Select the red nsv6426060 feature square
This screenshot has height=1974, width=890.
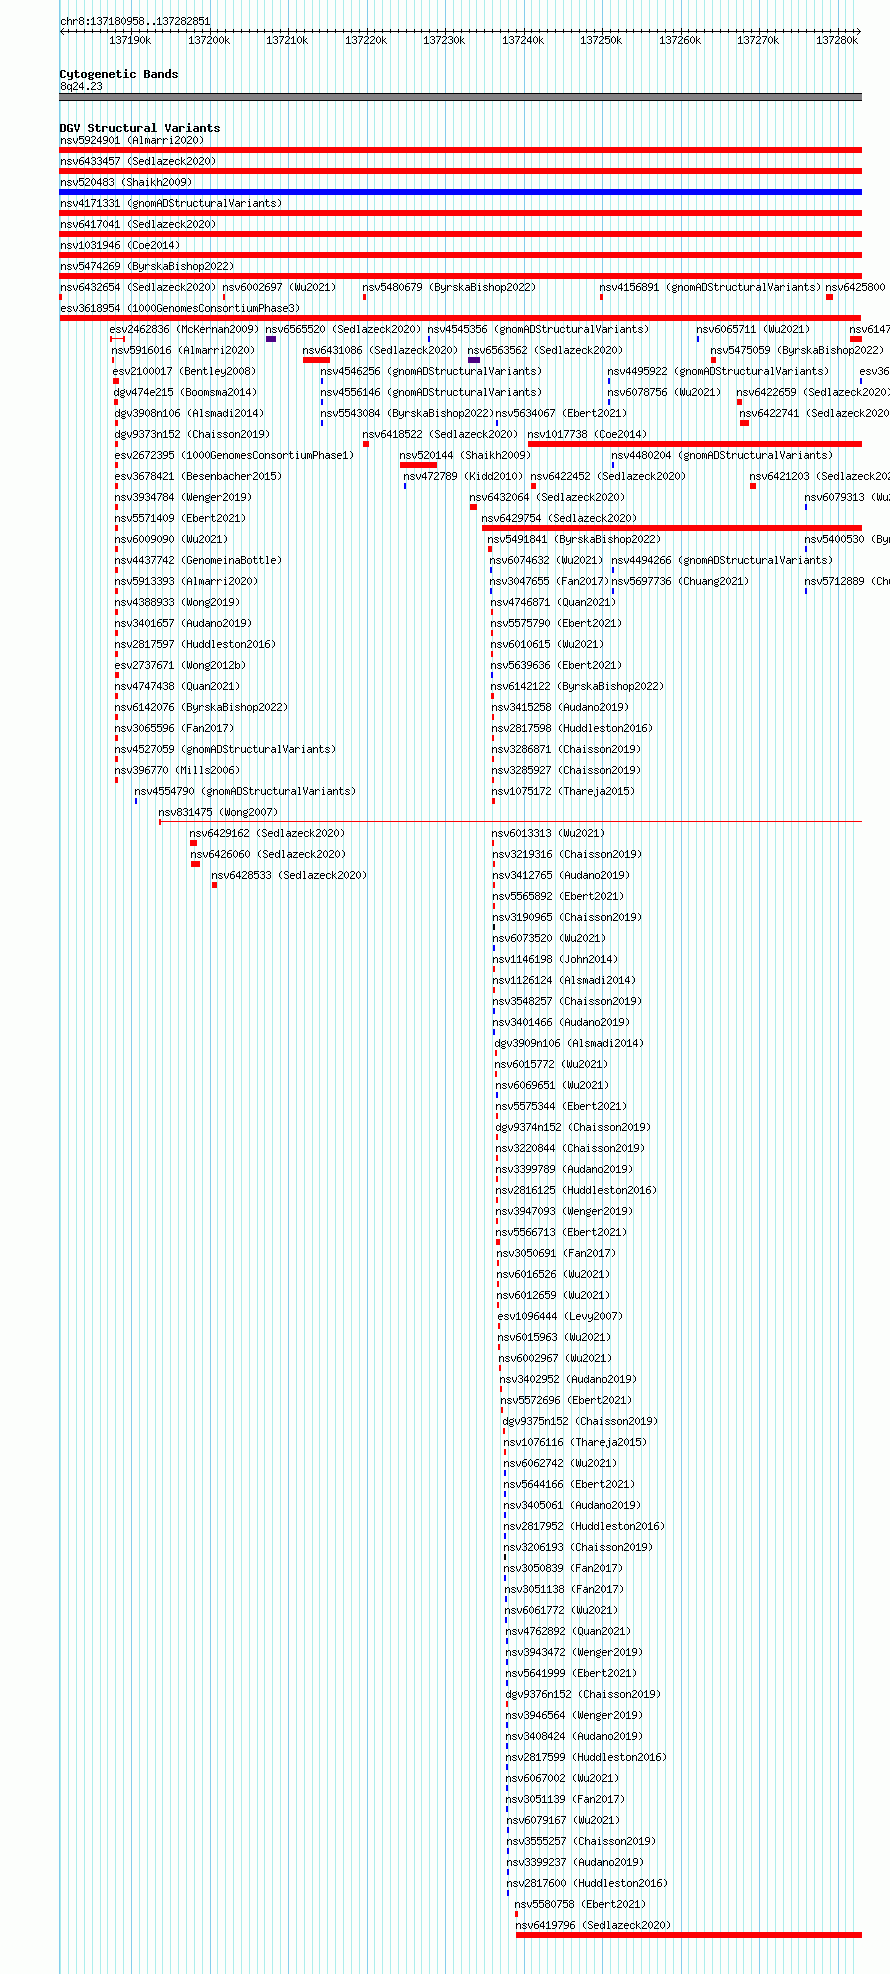coord(195,864)
